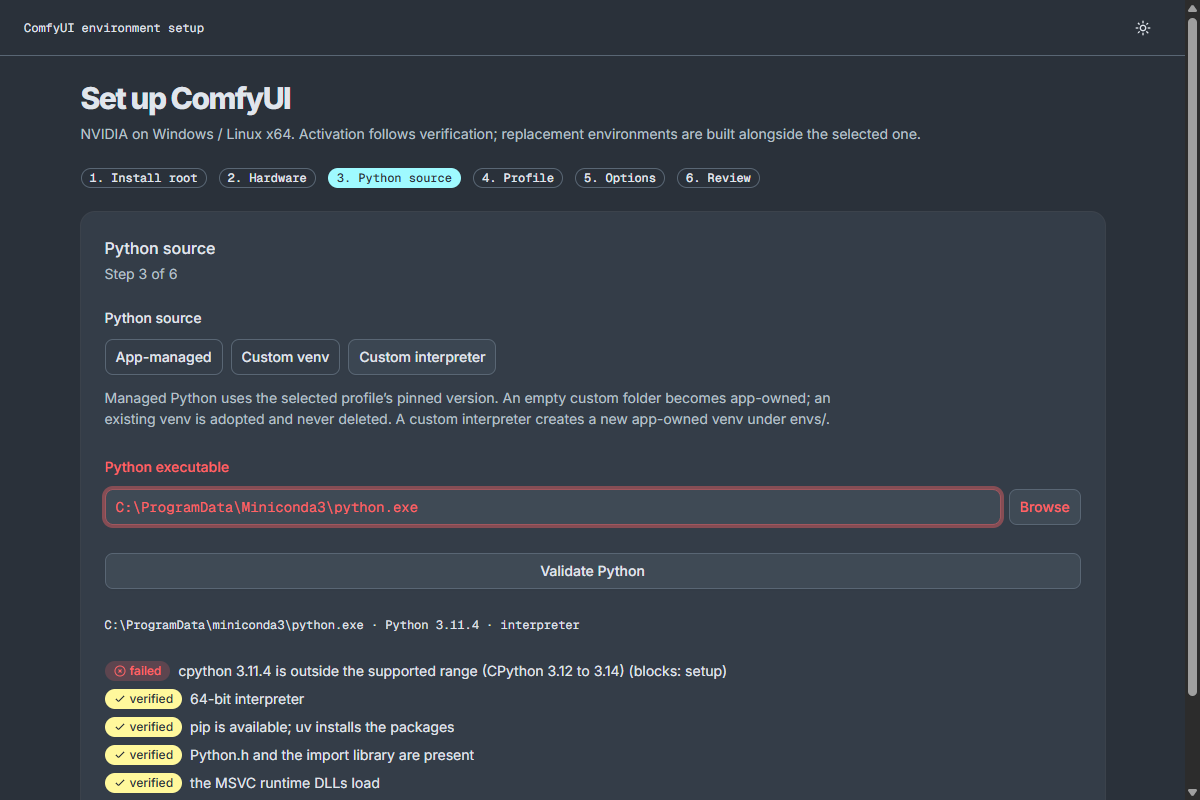Image resolution: width=1200 pixels, height=800 pixels.
Task: Click the 'Managed Python uses the selected profile's' description
Action: [x=468, y=408]
